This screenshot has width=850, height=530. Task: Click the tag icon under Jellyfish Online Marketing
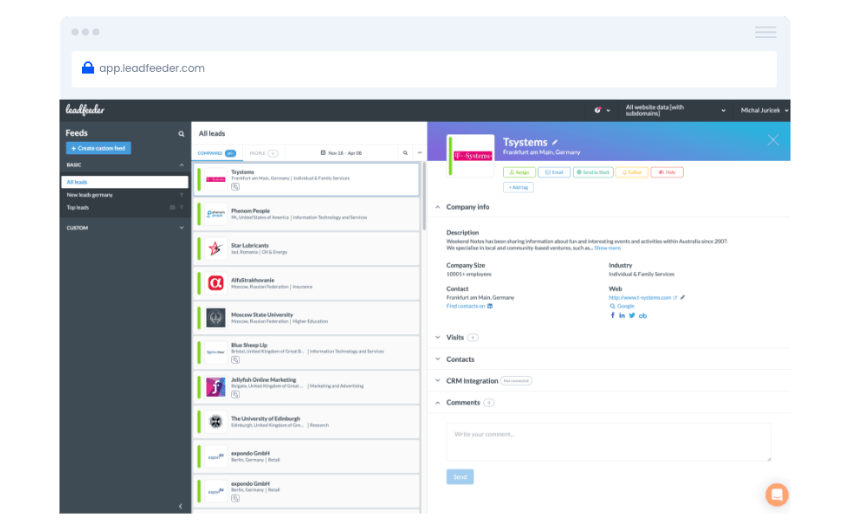(x=235, y=395)
